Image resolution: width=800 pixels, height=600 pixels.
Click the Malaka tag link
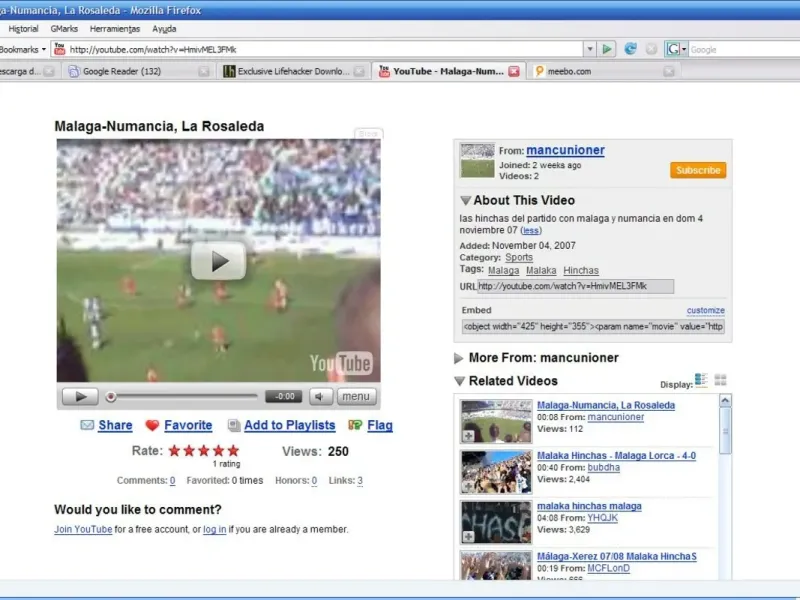541,270
